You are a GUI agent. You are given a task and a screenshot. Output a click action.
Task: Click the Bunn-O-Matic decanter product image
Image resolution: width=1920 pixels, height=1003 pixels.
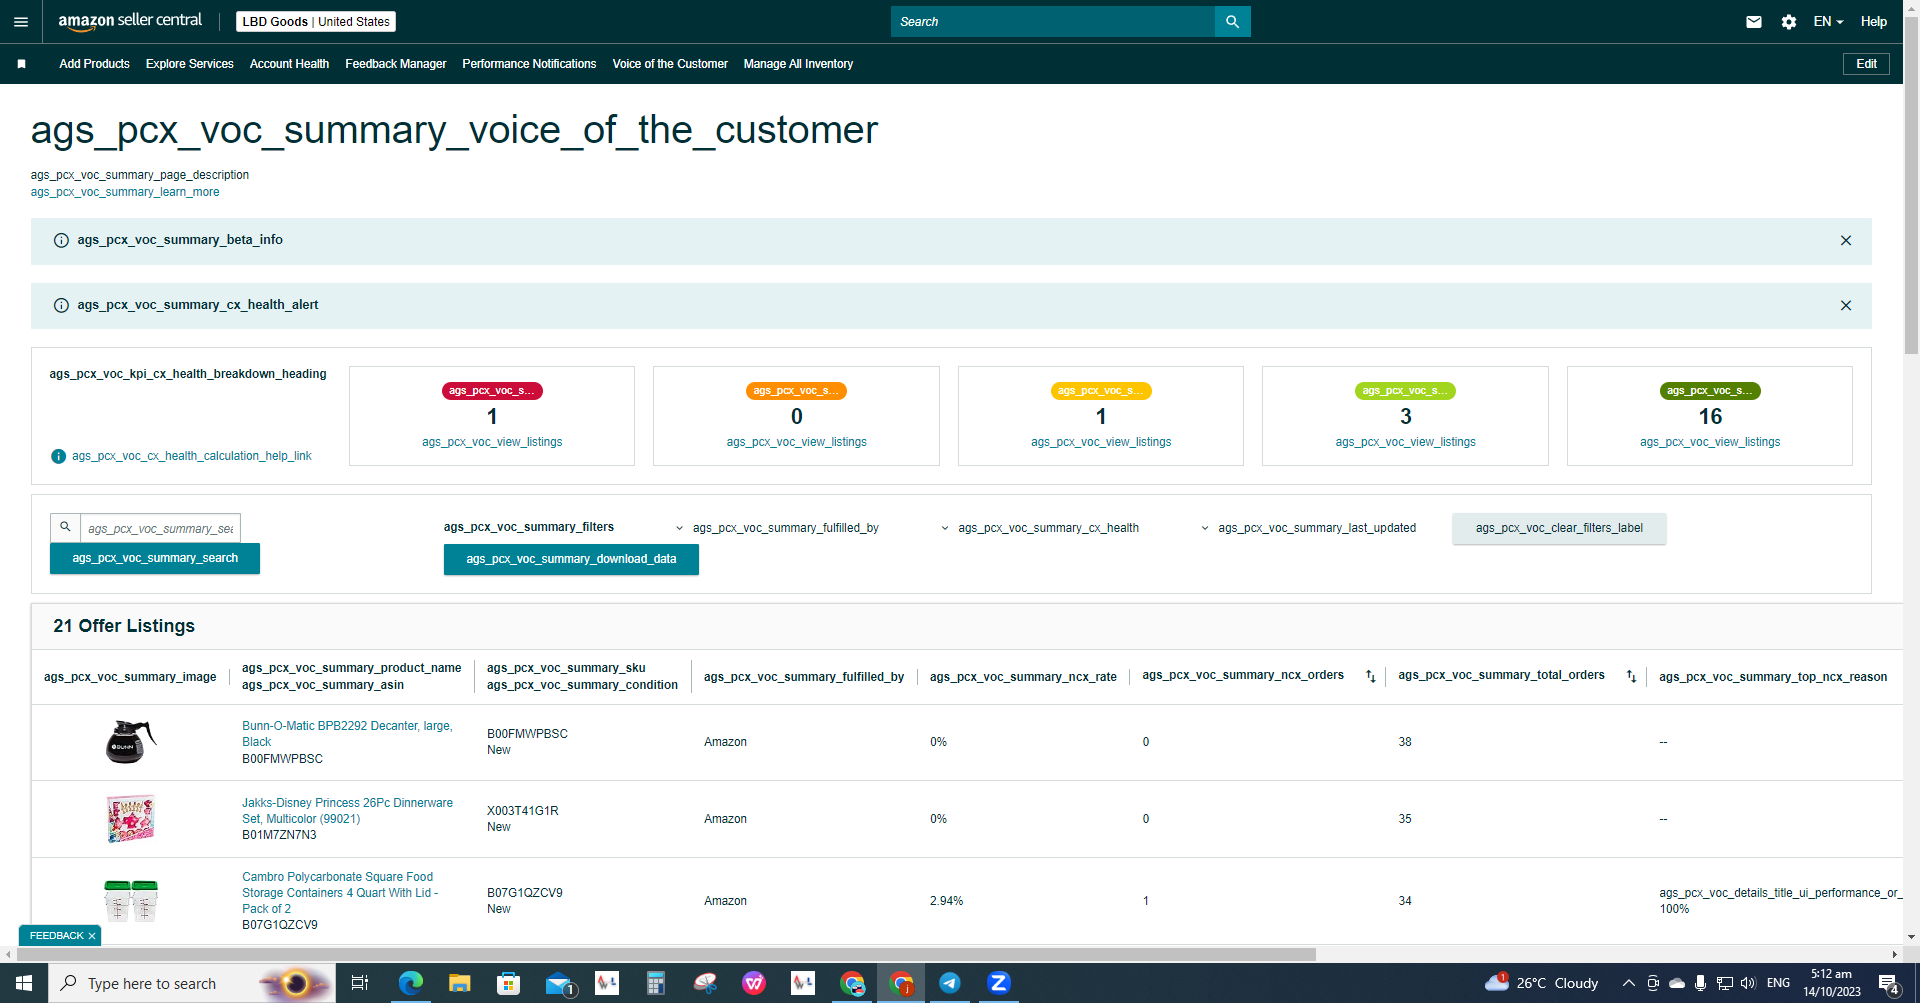pyautogui.click(x=131, y=742)
